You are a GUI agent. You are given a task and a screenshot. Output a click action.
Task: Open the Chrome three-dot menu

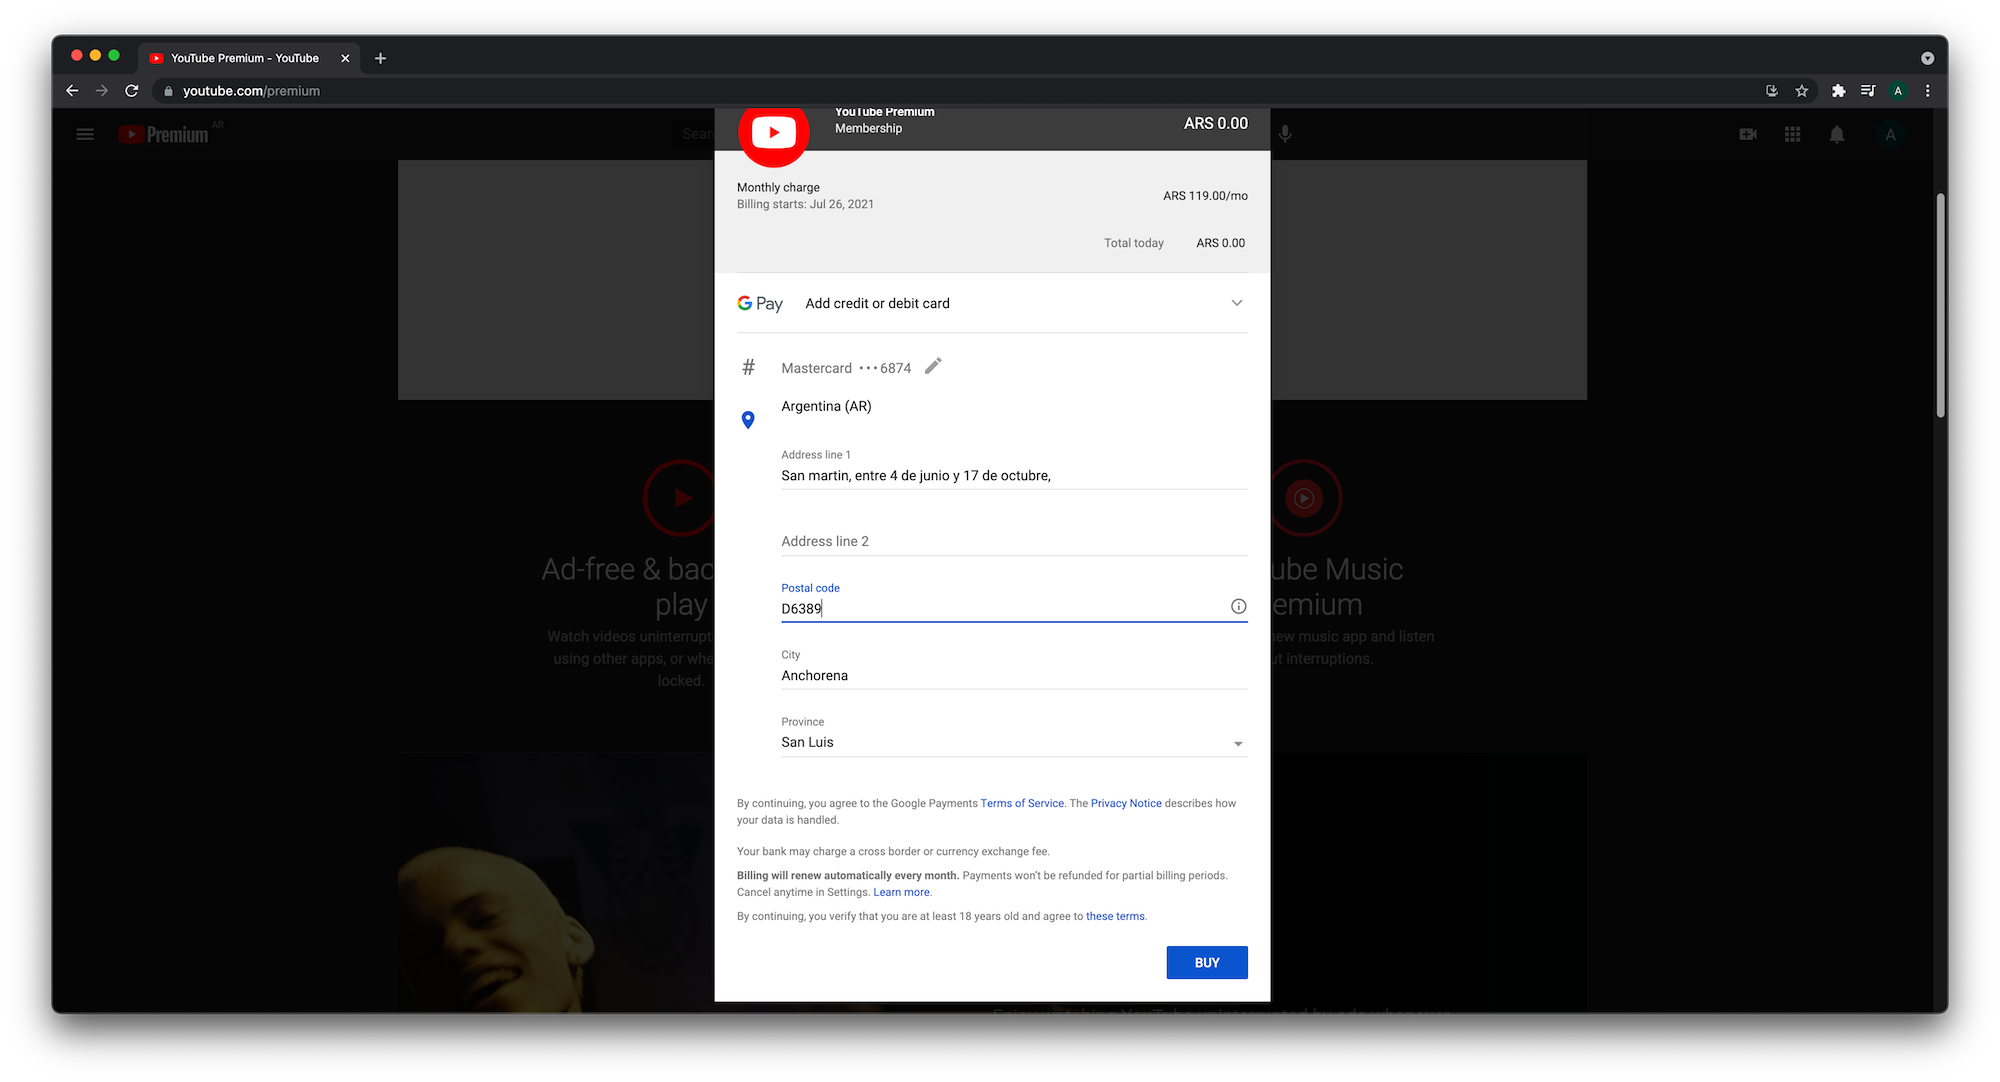click(1927, 90)
